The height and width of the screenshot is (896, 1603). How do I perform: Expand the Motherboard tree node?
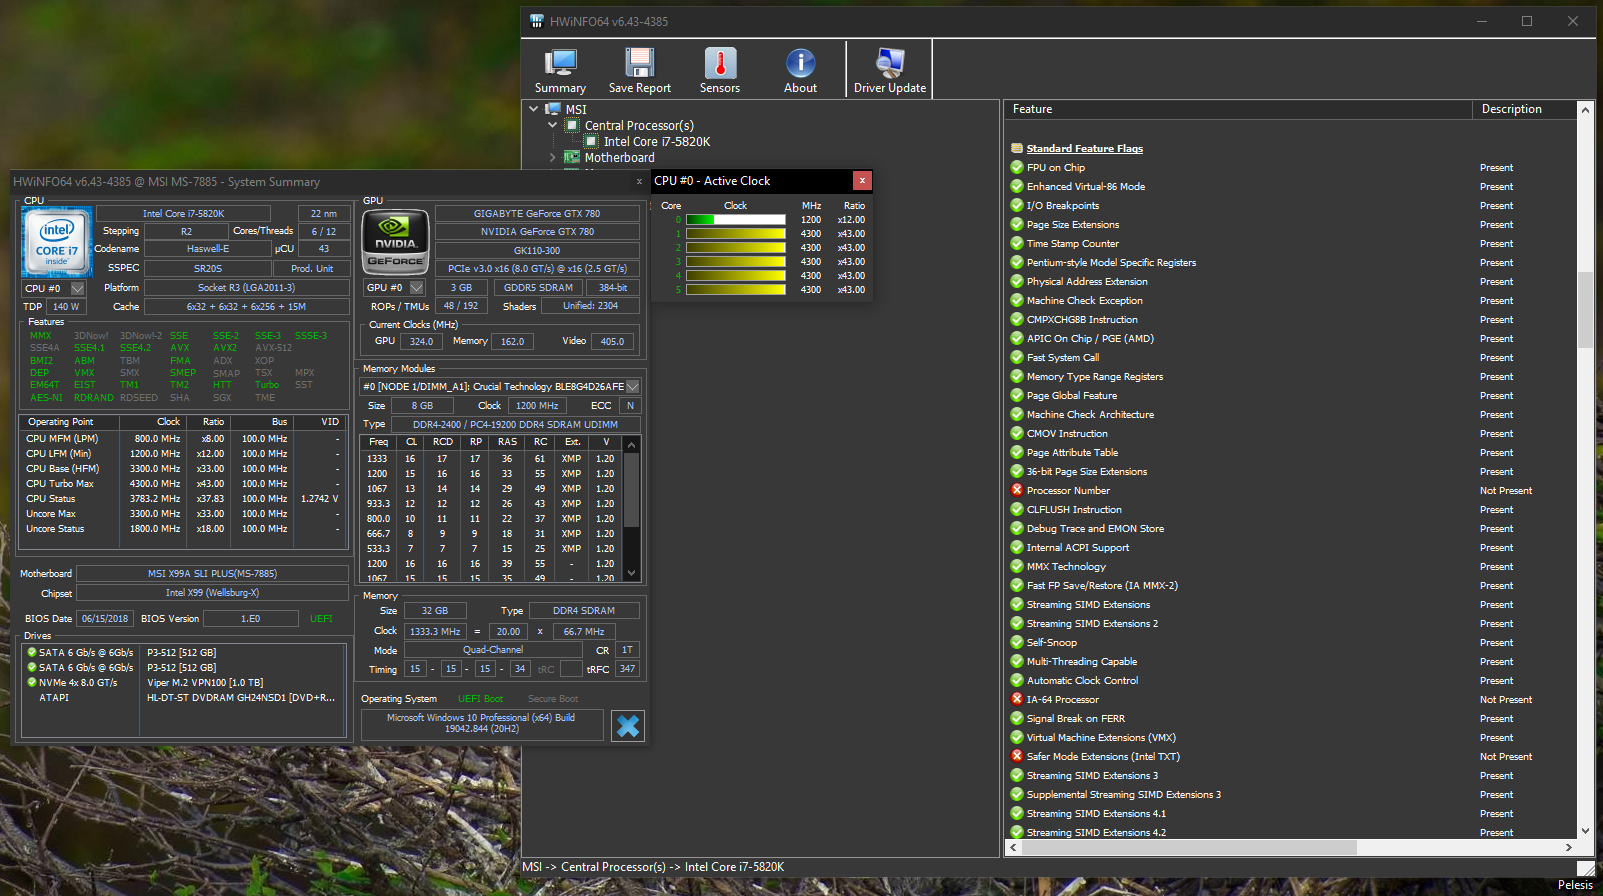[553, 157]
